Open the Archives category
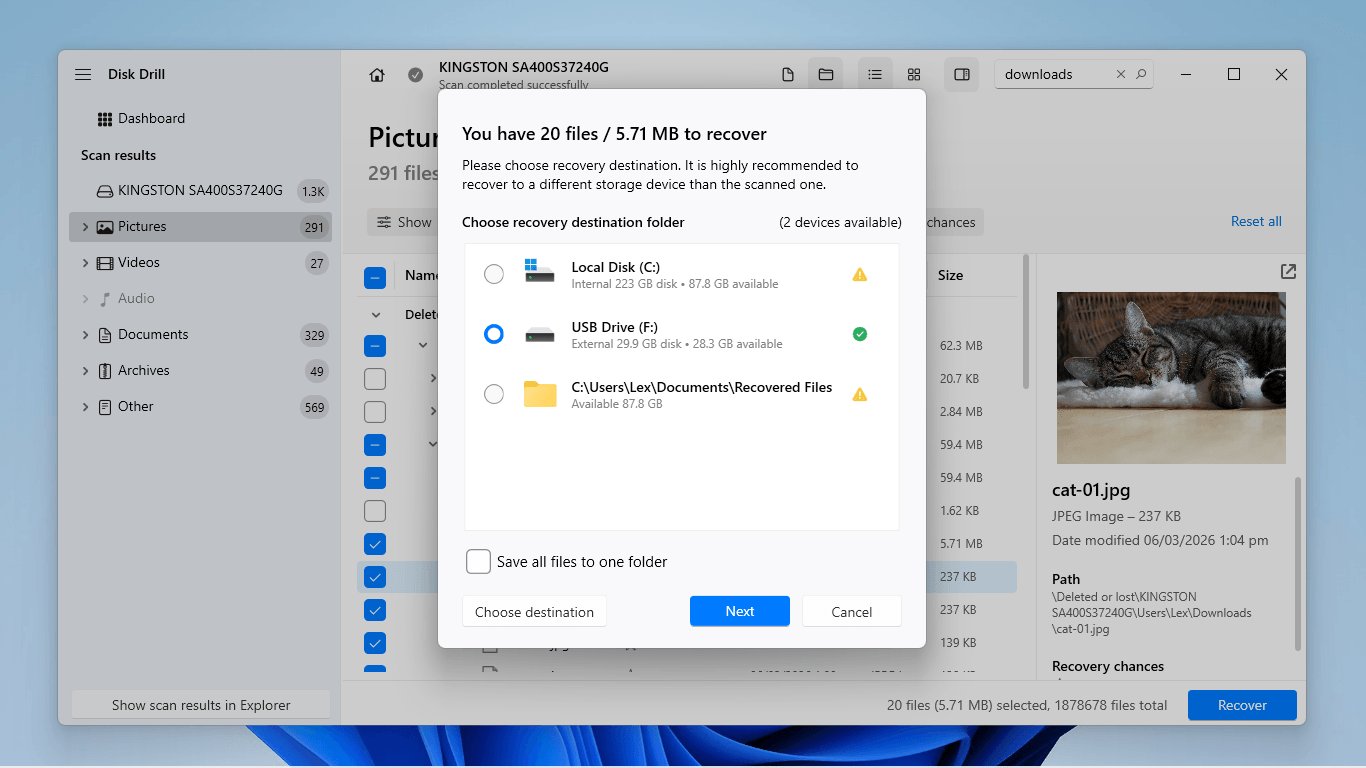Viewport: 1366px width, 768px height. (200, 371)
